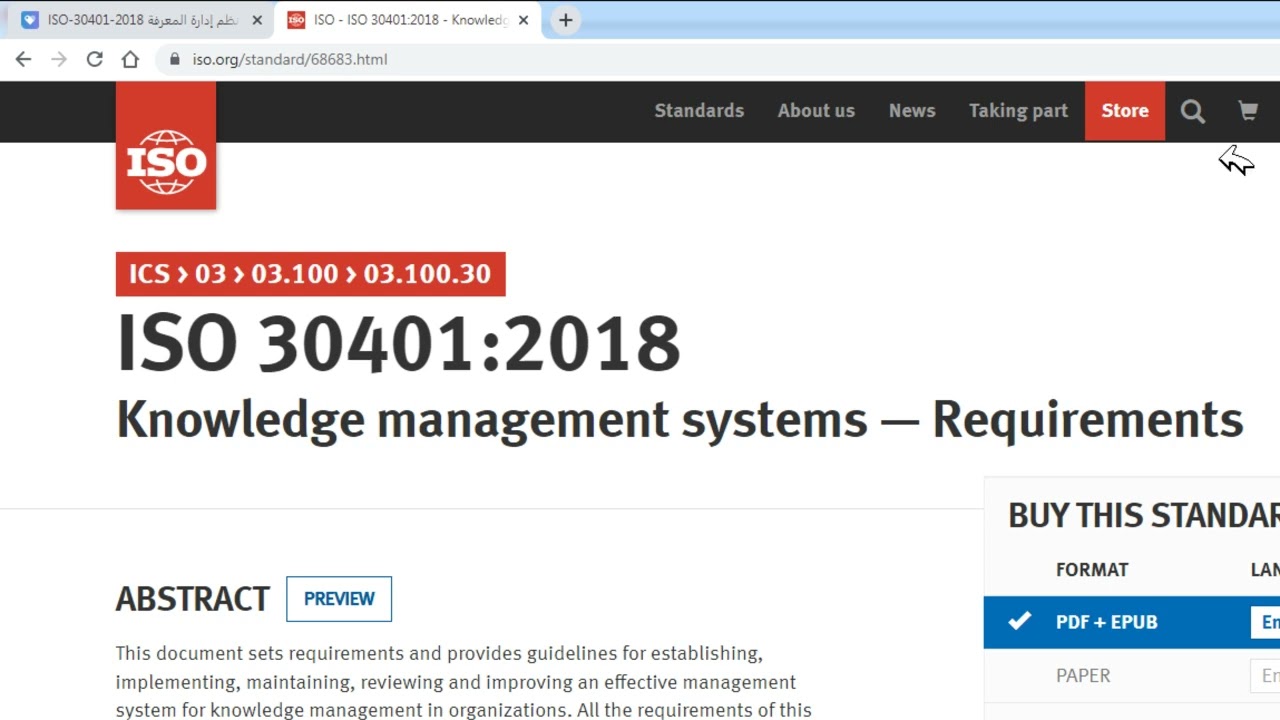Open the search magnifier icon

(x=1193, y=111)
